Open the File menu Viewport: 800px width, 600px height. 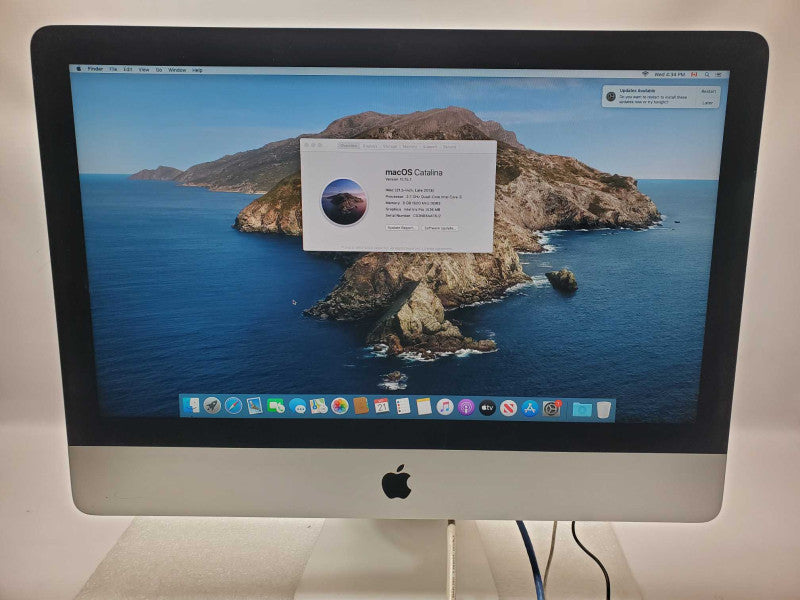click(113, 69)
